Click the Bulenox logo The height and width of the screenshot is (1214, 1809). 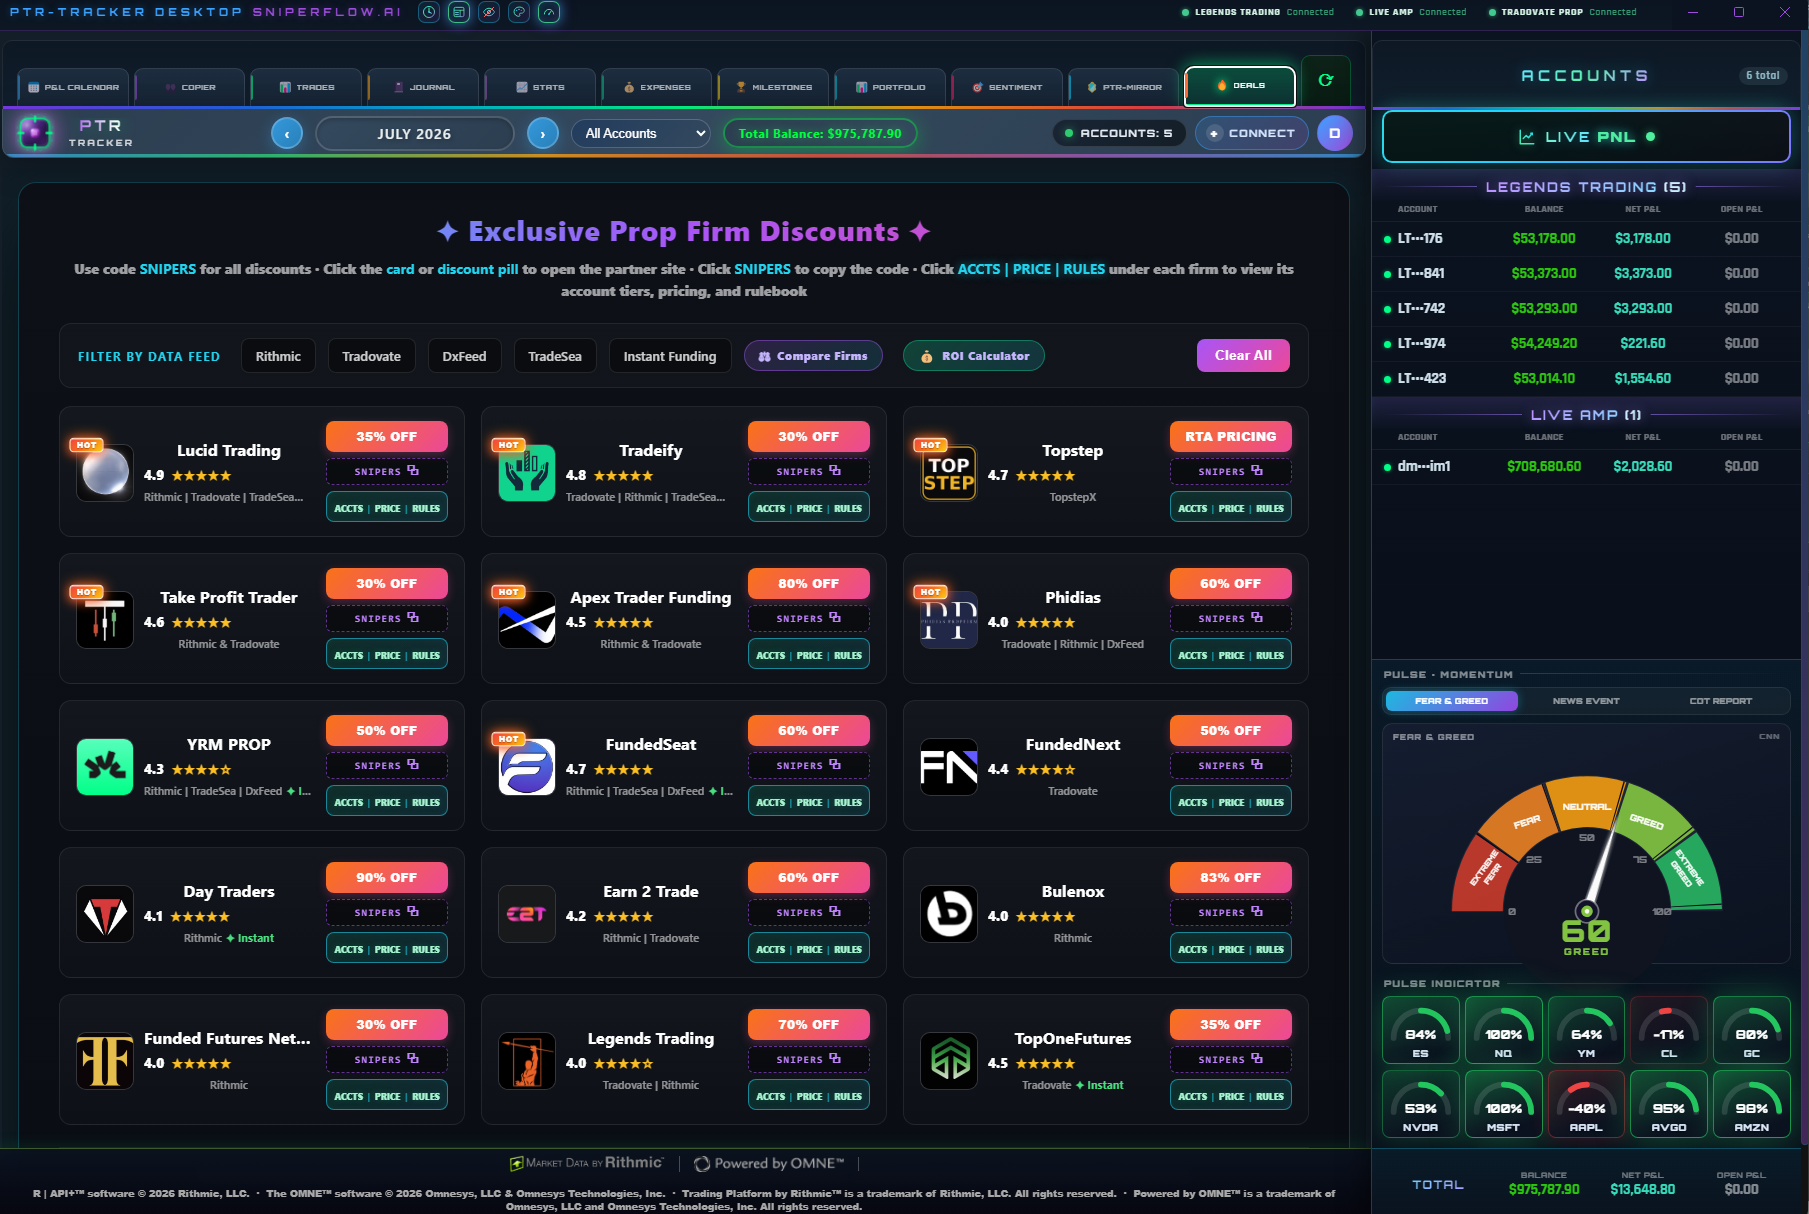(x=949, y=913)
